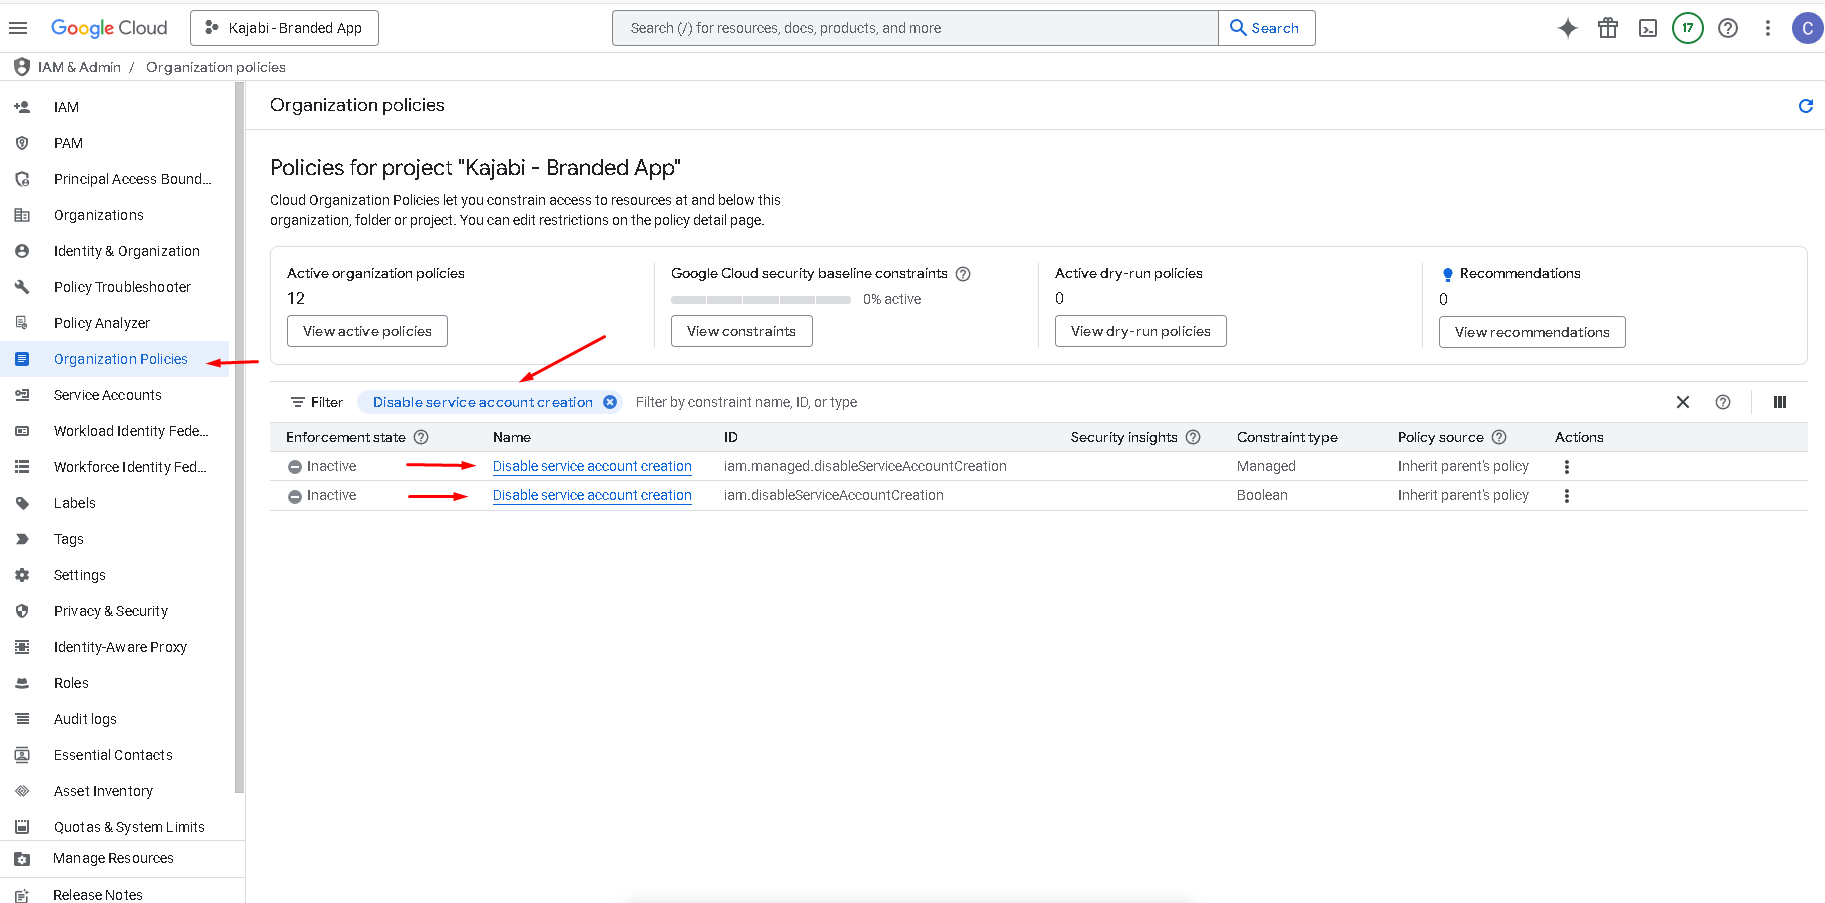Open the free trial gift icon
Viewport: 1825px width, 903px height.
pyautogui.click(x=1608, y=28)
